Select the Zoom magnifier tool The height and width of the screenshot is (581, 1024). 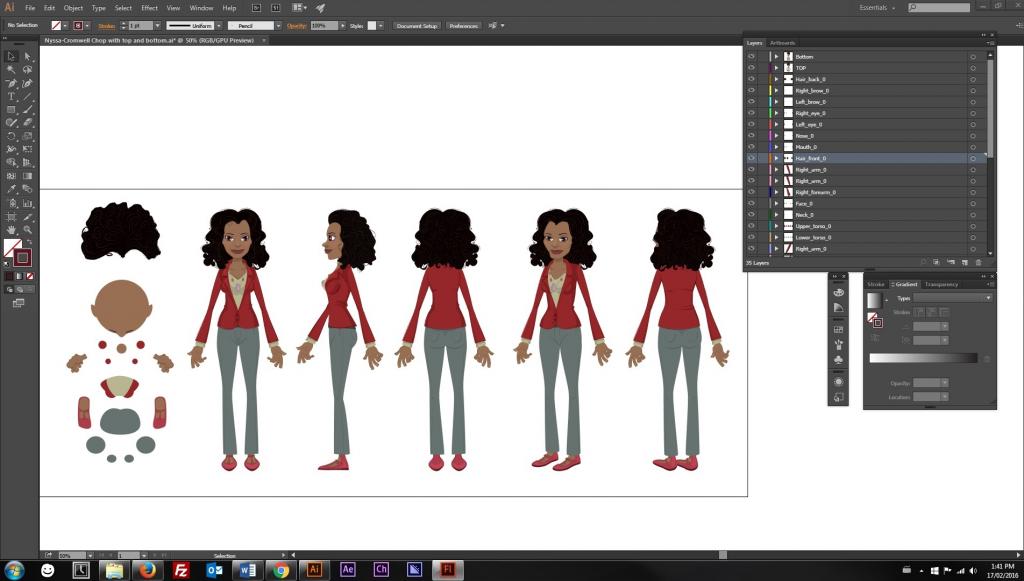click(x=27, y=230)
